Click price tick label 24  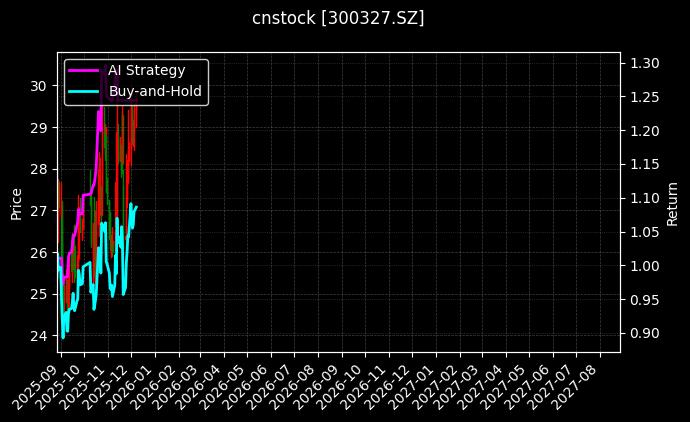pyautogui.click(x=38, y=336)
